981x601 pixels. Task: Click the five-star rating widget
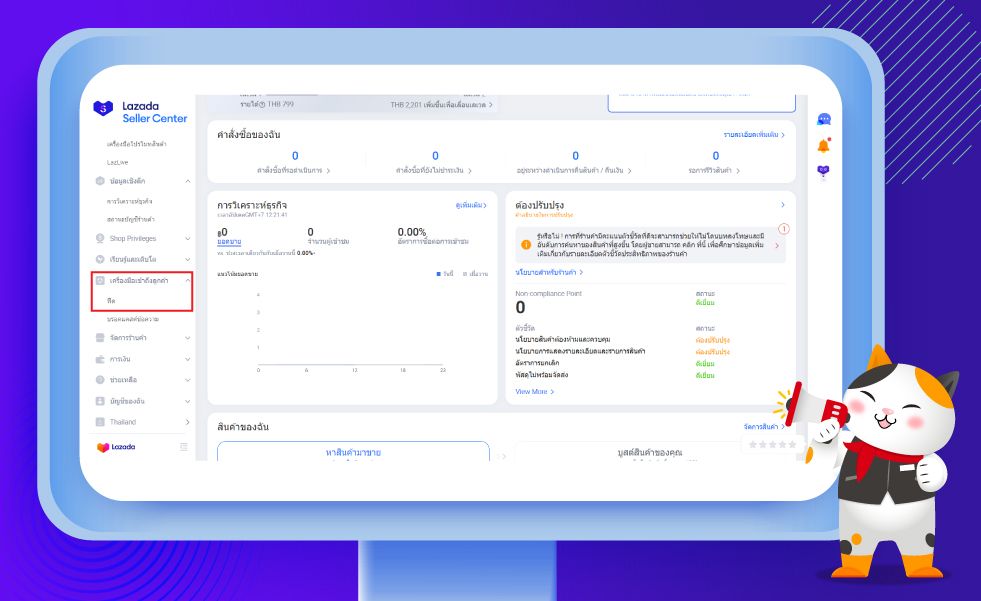click(773, 445)
